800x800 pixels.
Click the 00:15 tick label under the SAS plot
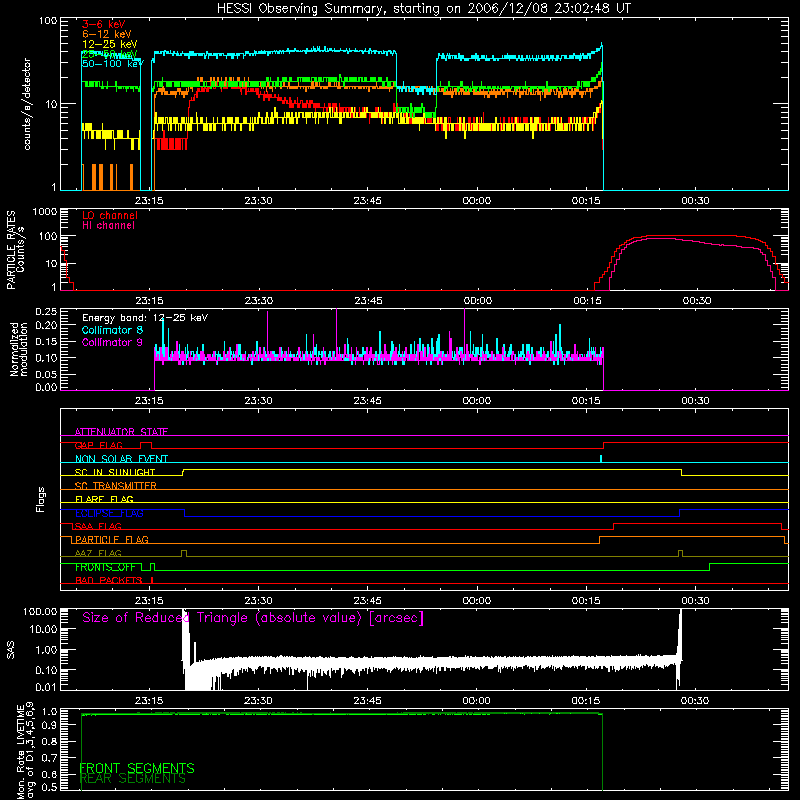pyautogui.click(x=586, y=701)
